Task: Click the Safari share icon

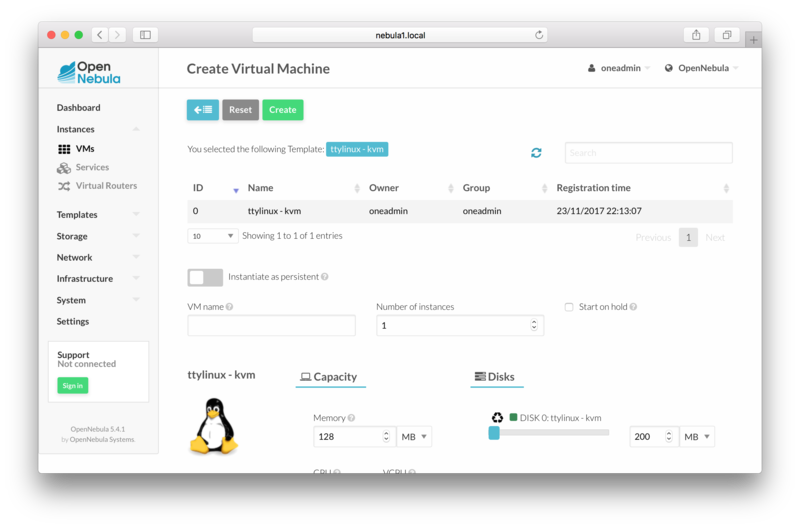Action: 696,35
